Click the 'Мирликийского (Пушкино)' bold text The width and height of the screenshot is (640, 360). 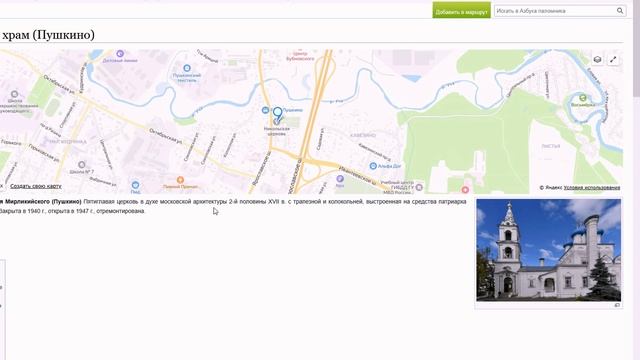42,202
